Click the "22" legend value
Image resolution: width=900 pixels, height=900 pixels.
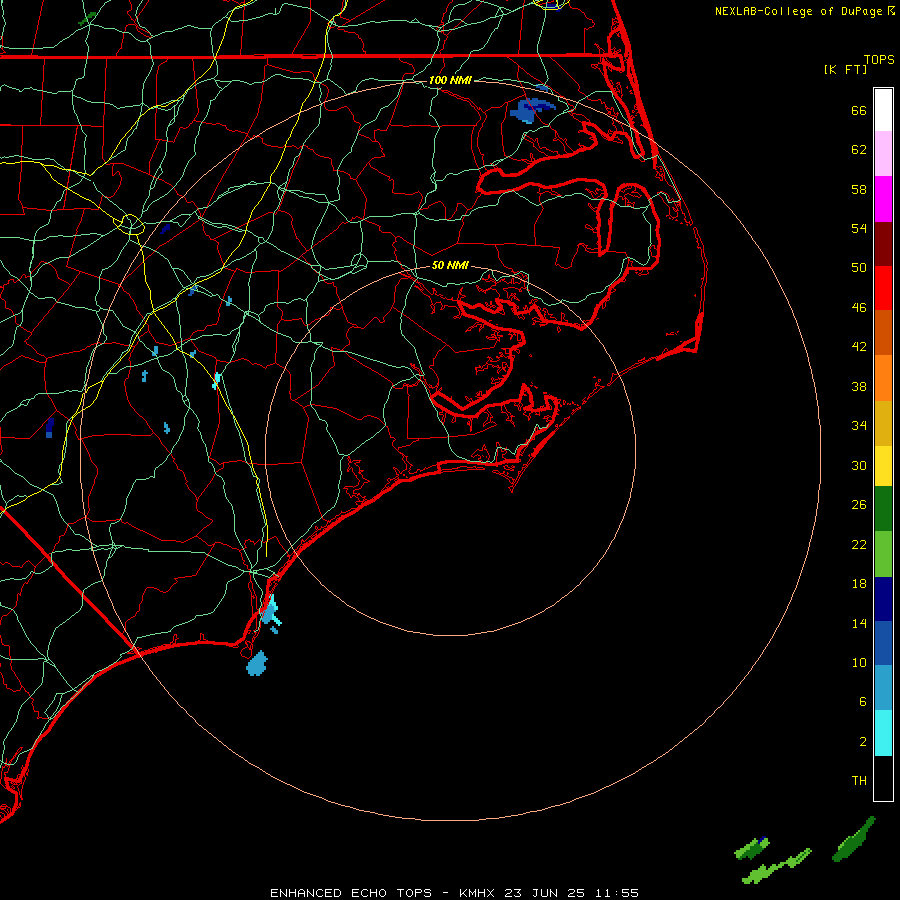click(859, 544)
